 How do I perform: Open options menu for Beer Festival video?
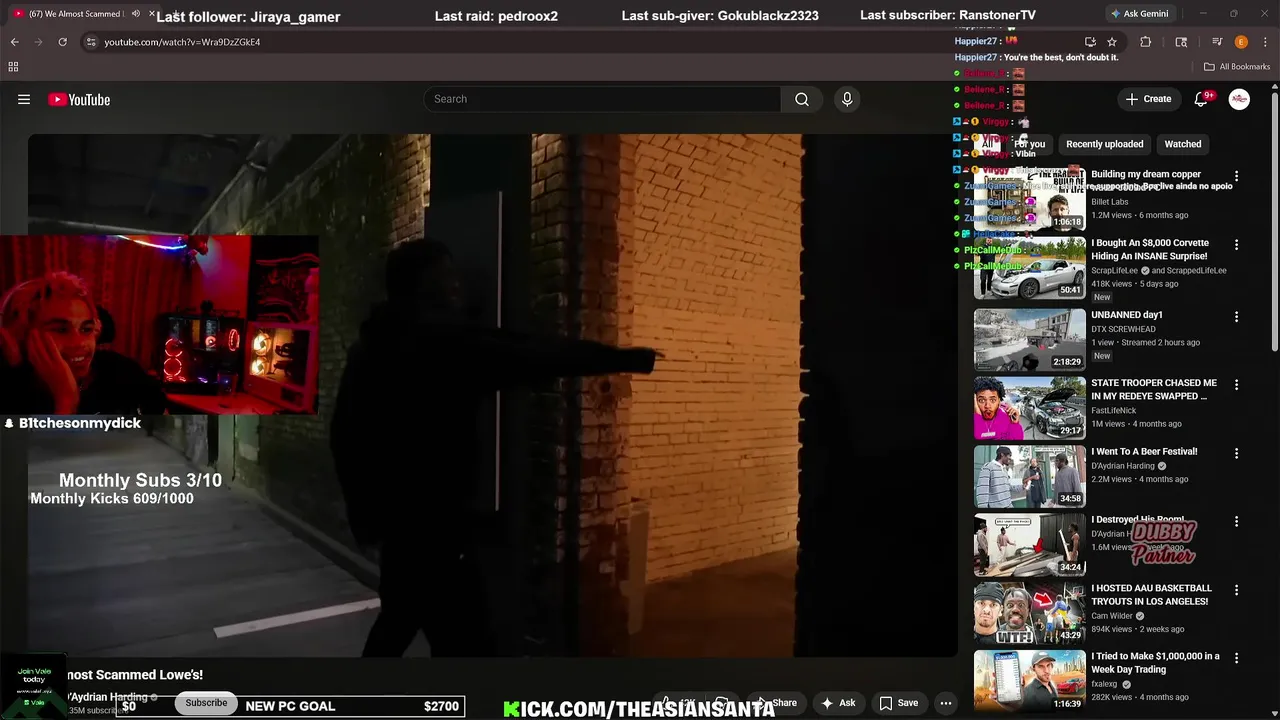(x=1236, y=453)
